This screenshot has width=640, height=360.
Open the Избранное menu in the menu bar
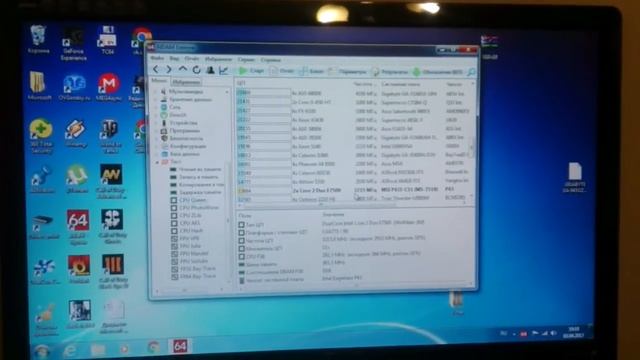[x=218, y=59]
